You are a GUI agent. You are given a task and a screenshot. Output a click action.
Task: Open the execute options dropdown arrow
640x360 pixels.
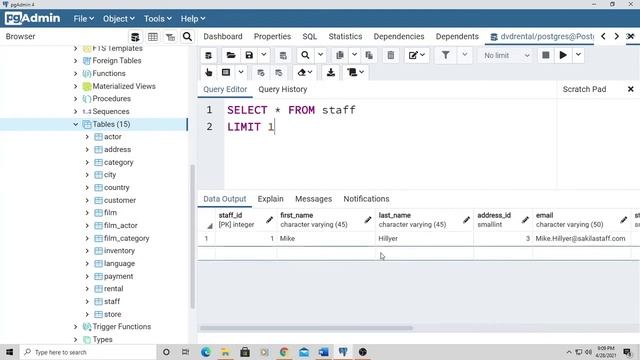pyautogui.click(x=578, y=55)
